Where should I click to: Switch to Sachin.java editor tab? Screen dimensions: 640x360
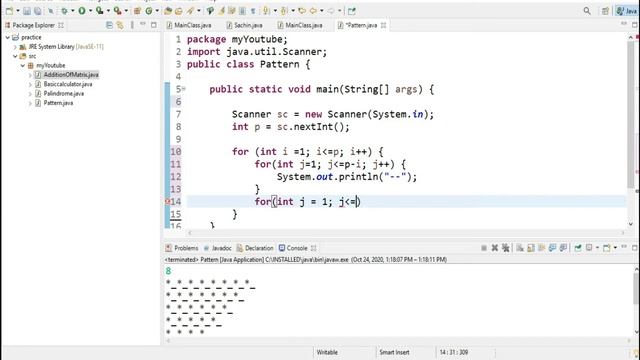[244, 25]
